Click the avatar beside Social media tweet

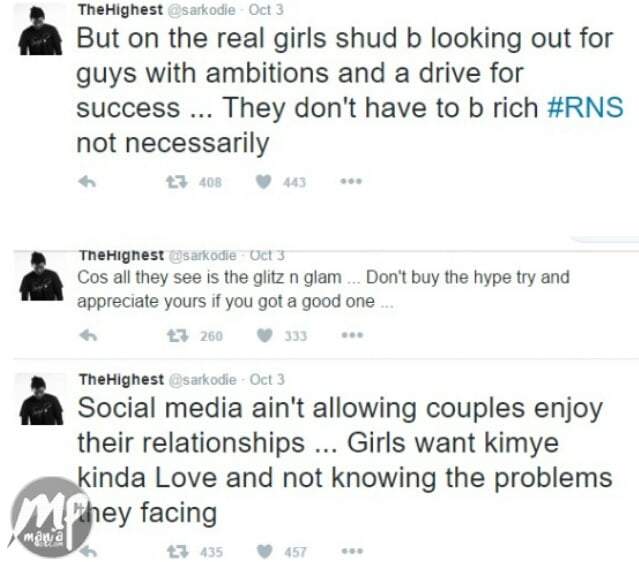[x=41, y=400]
